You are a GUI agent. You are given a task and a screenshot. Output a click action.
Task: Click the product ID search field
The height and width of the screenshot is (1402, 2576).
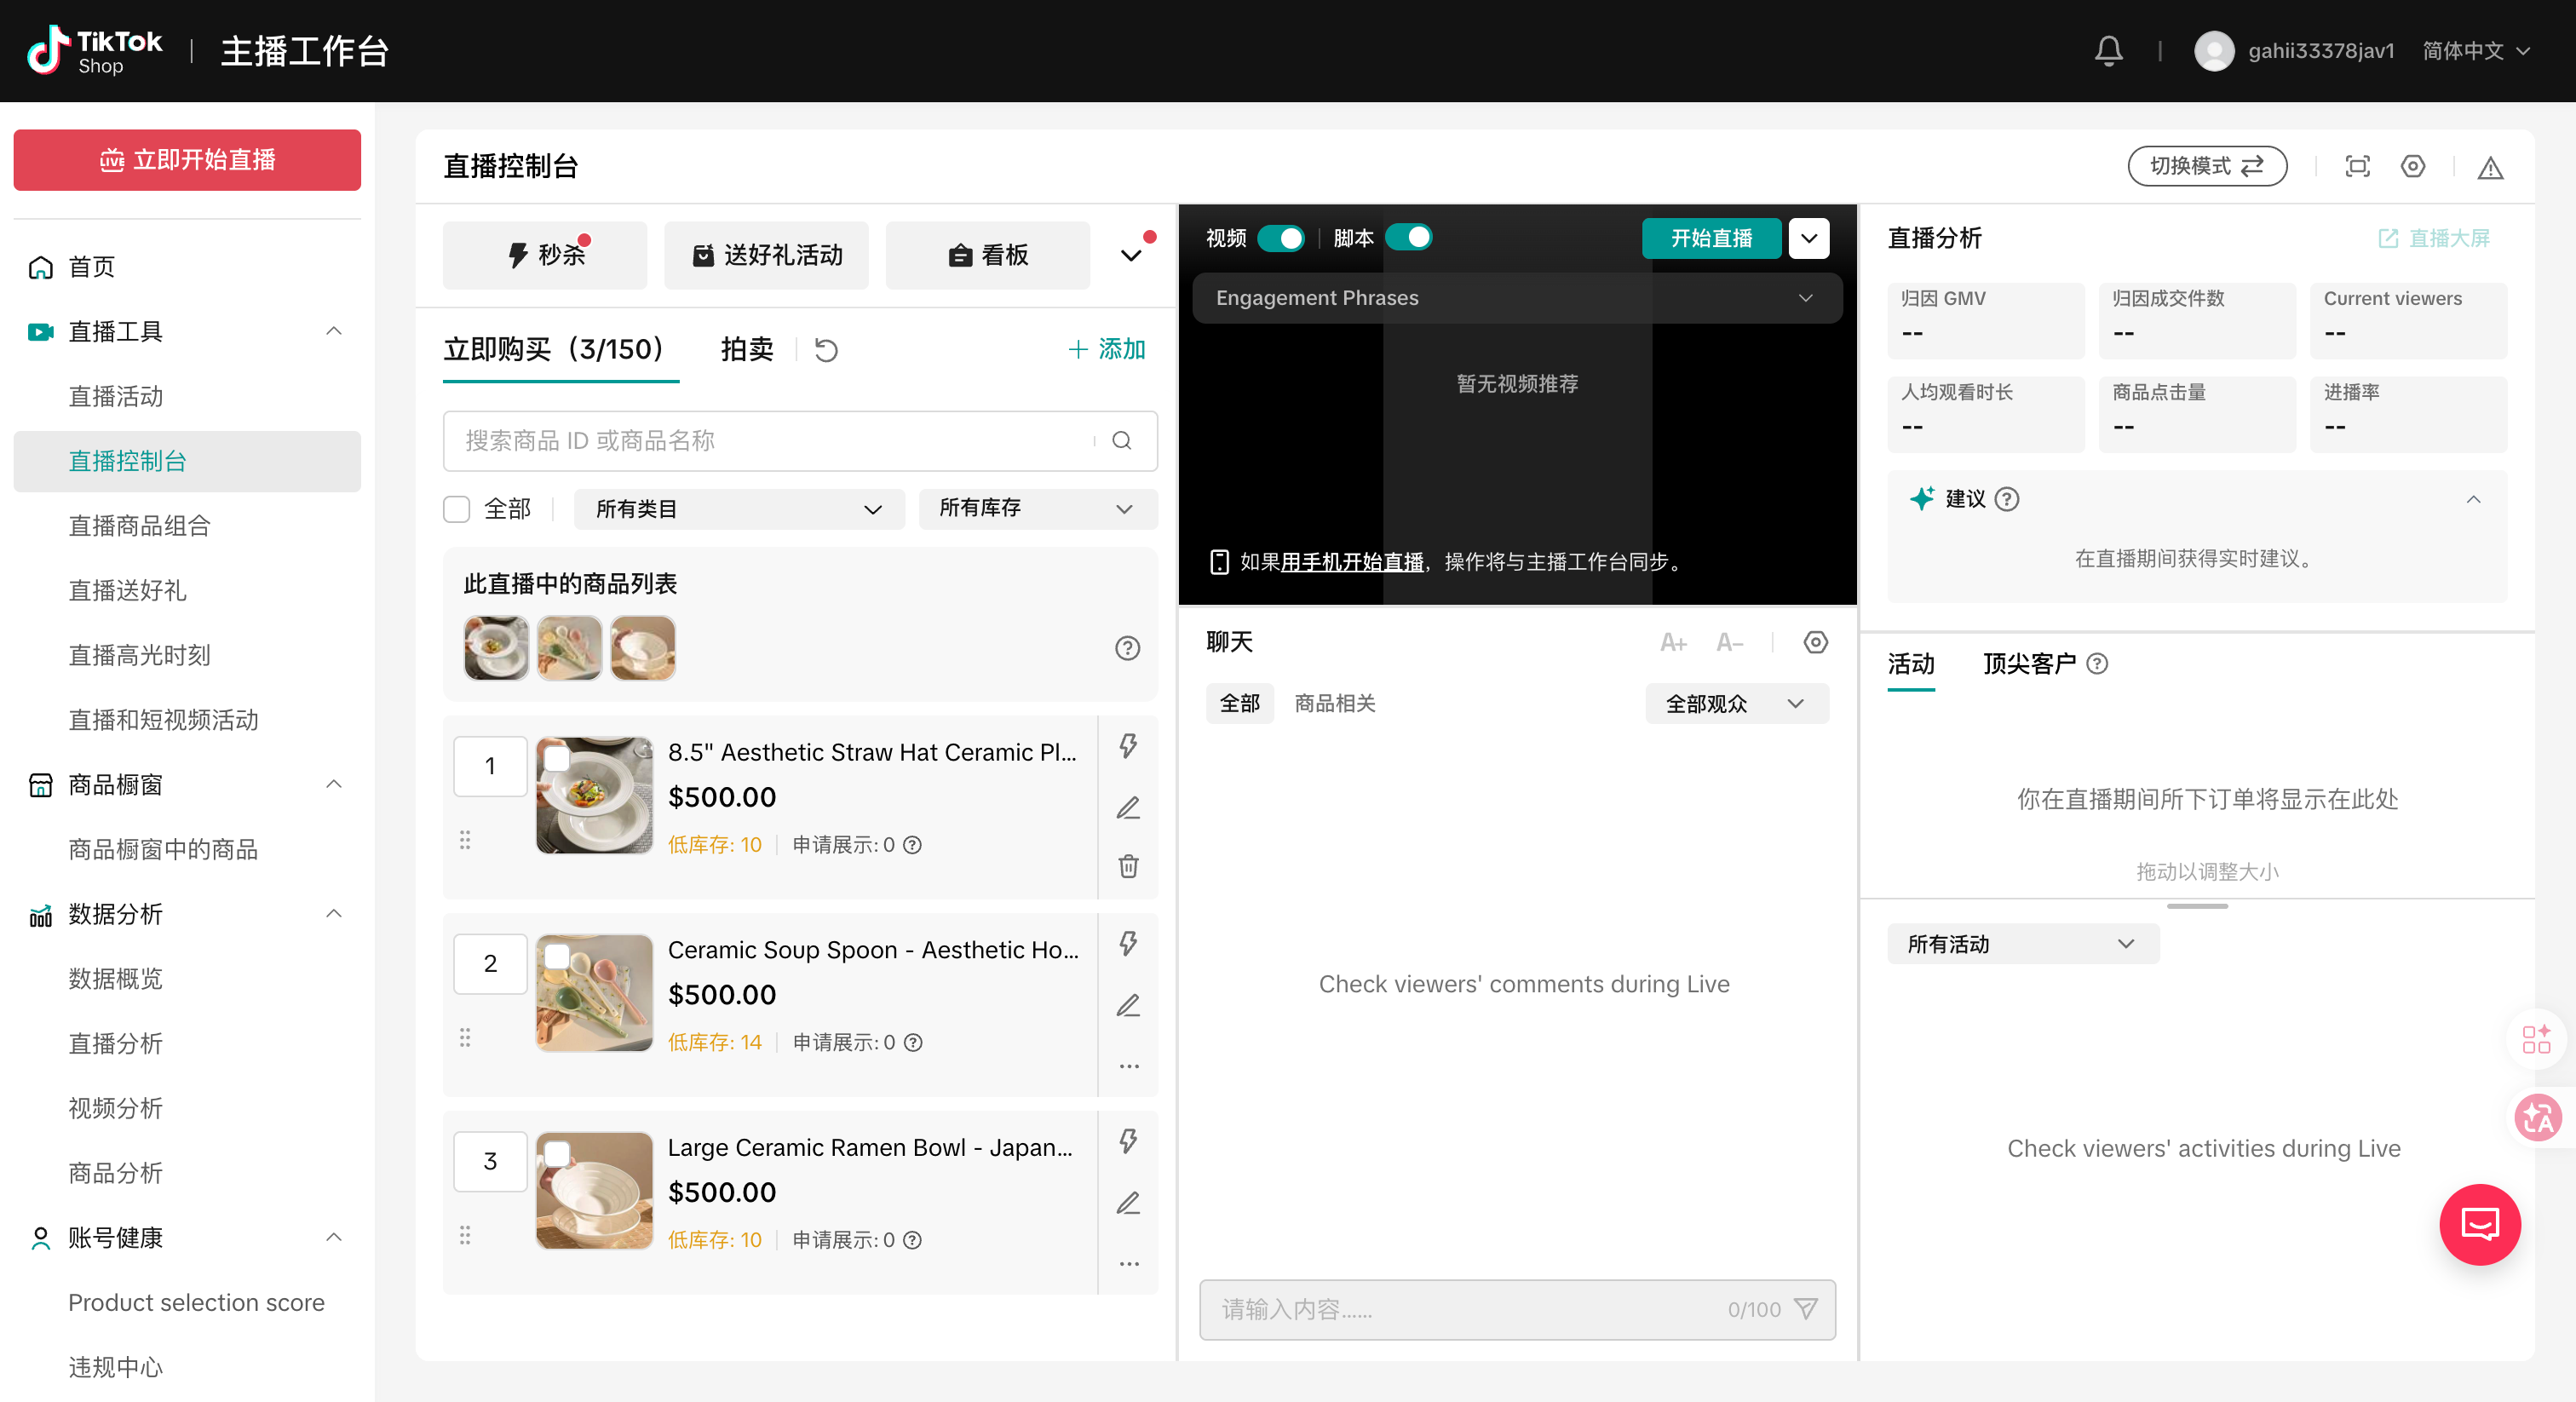[778, 441]
